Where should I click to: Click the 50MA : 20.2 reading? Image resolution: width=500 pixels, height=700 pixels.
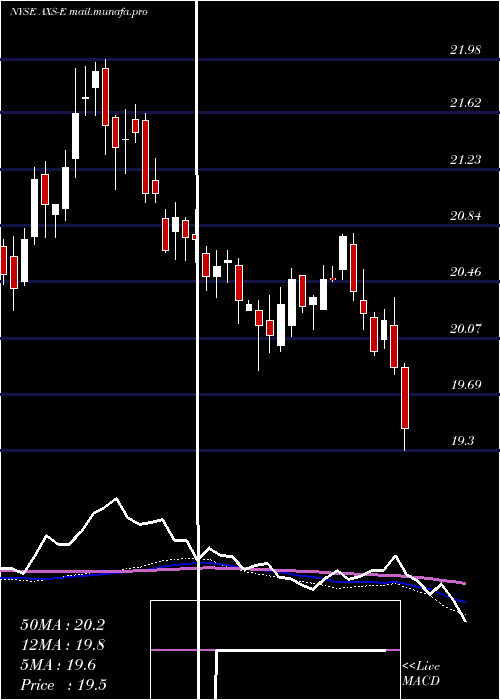pyautogui.click(x=62, y=625)
